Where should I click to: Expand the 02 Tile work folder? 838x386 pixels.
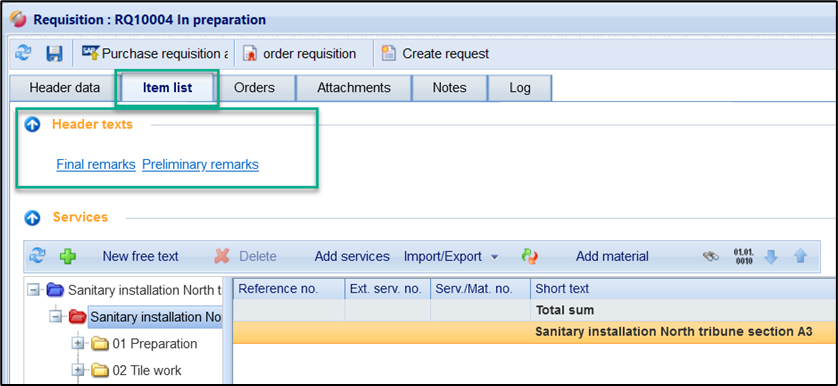[x=78, y=370]
